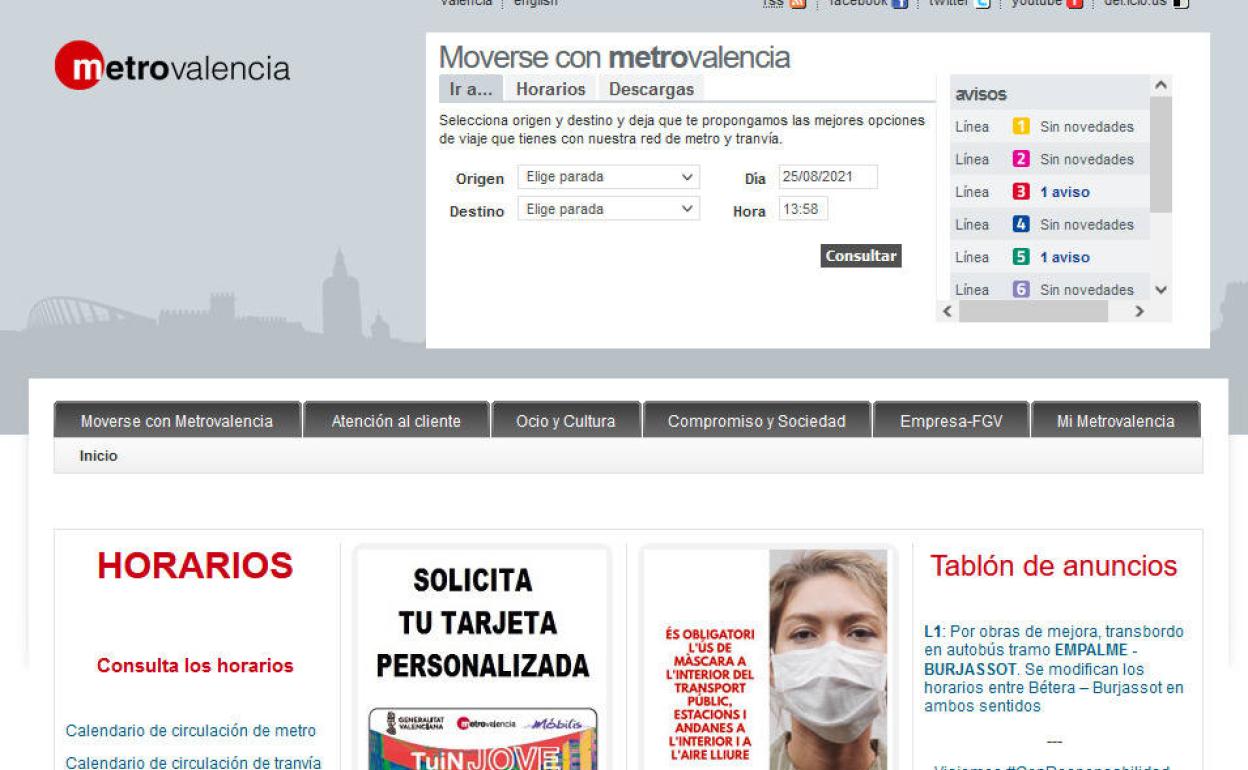Click Line 1 'Sin novedades' text

coord(1087,127)
